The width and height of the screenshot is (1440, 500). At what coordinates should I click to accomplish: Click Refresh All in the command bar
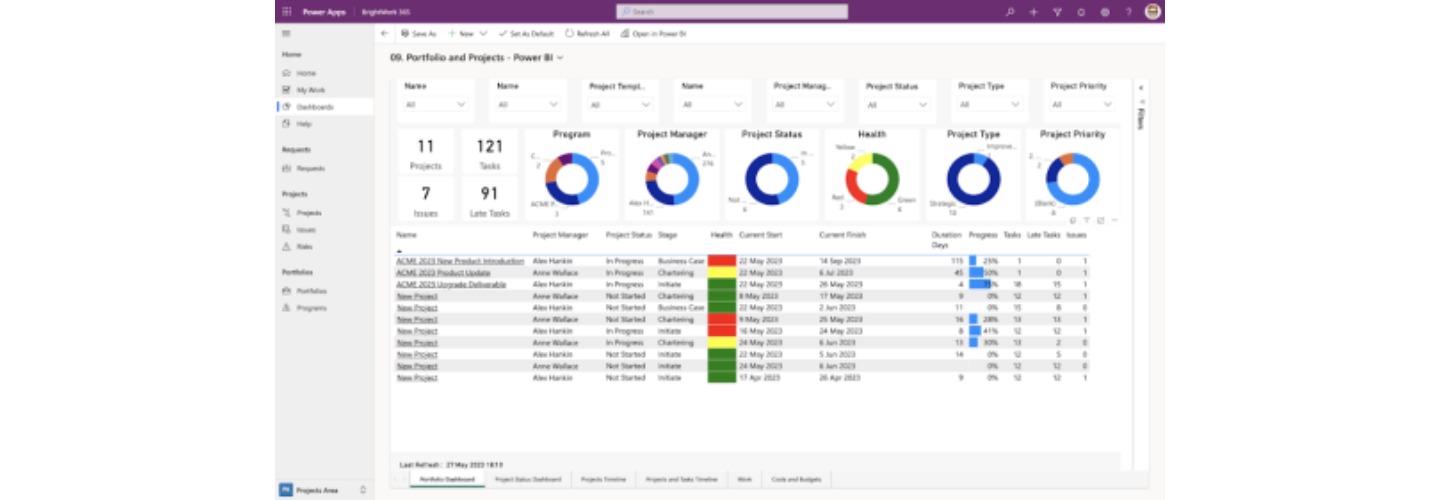tap(587, 33)
